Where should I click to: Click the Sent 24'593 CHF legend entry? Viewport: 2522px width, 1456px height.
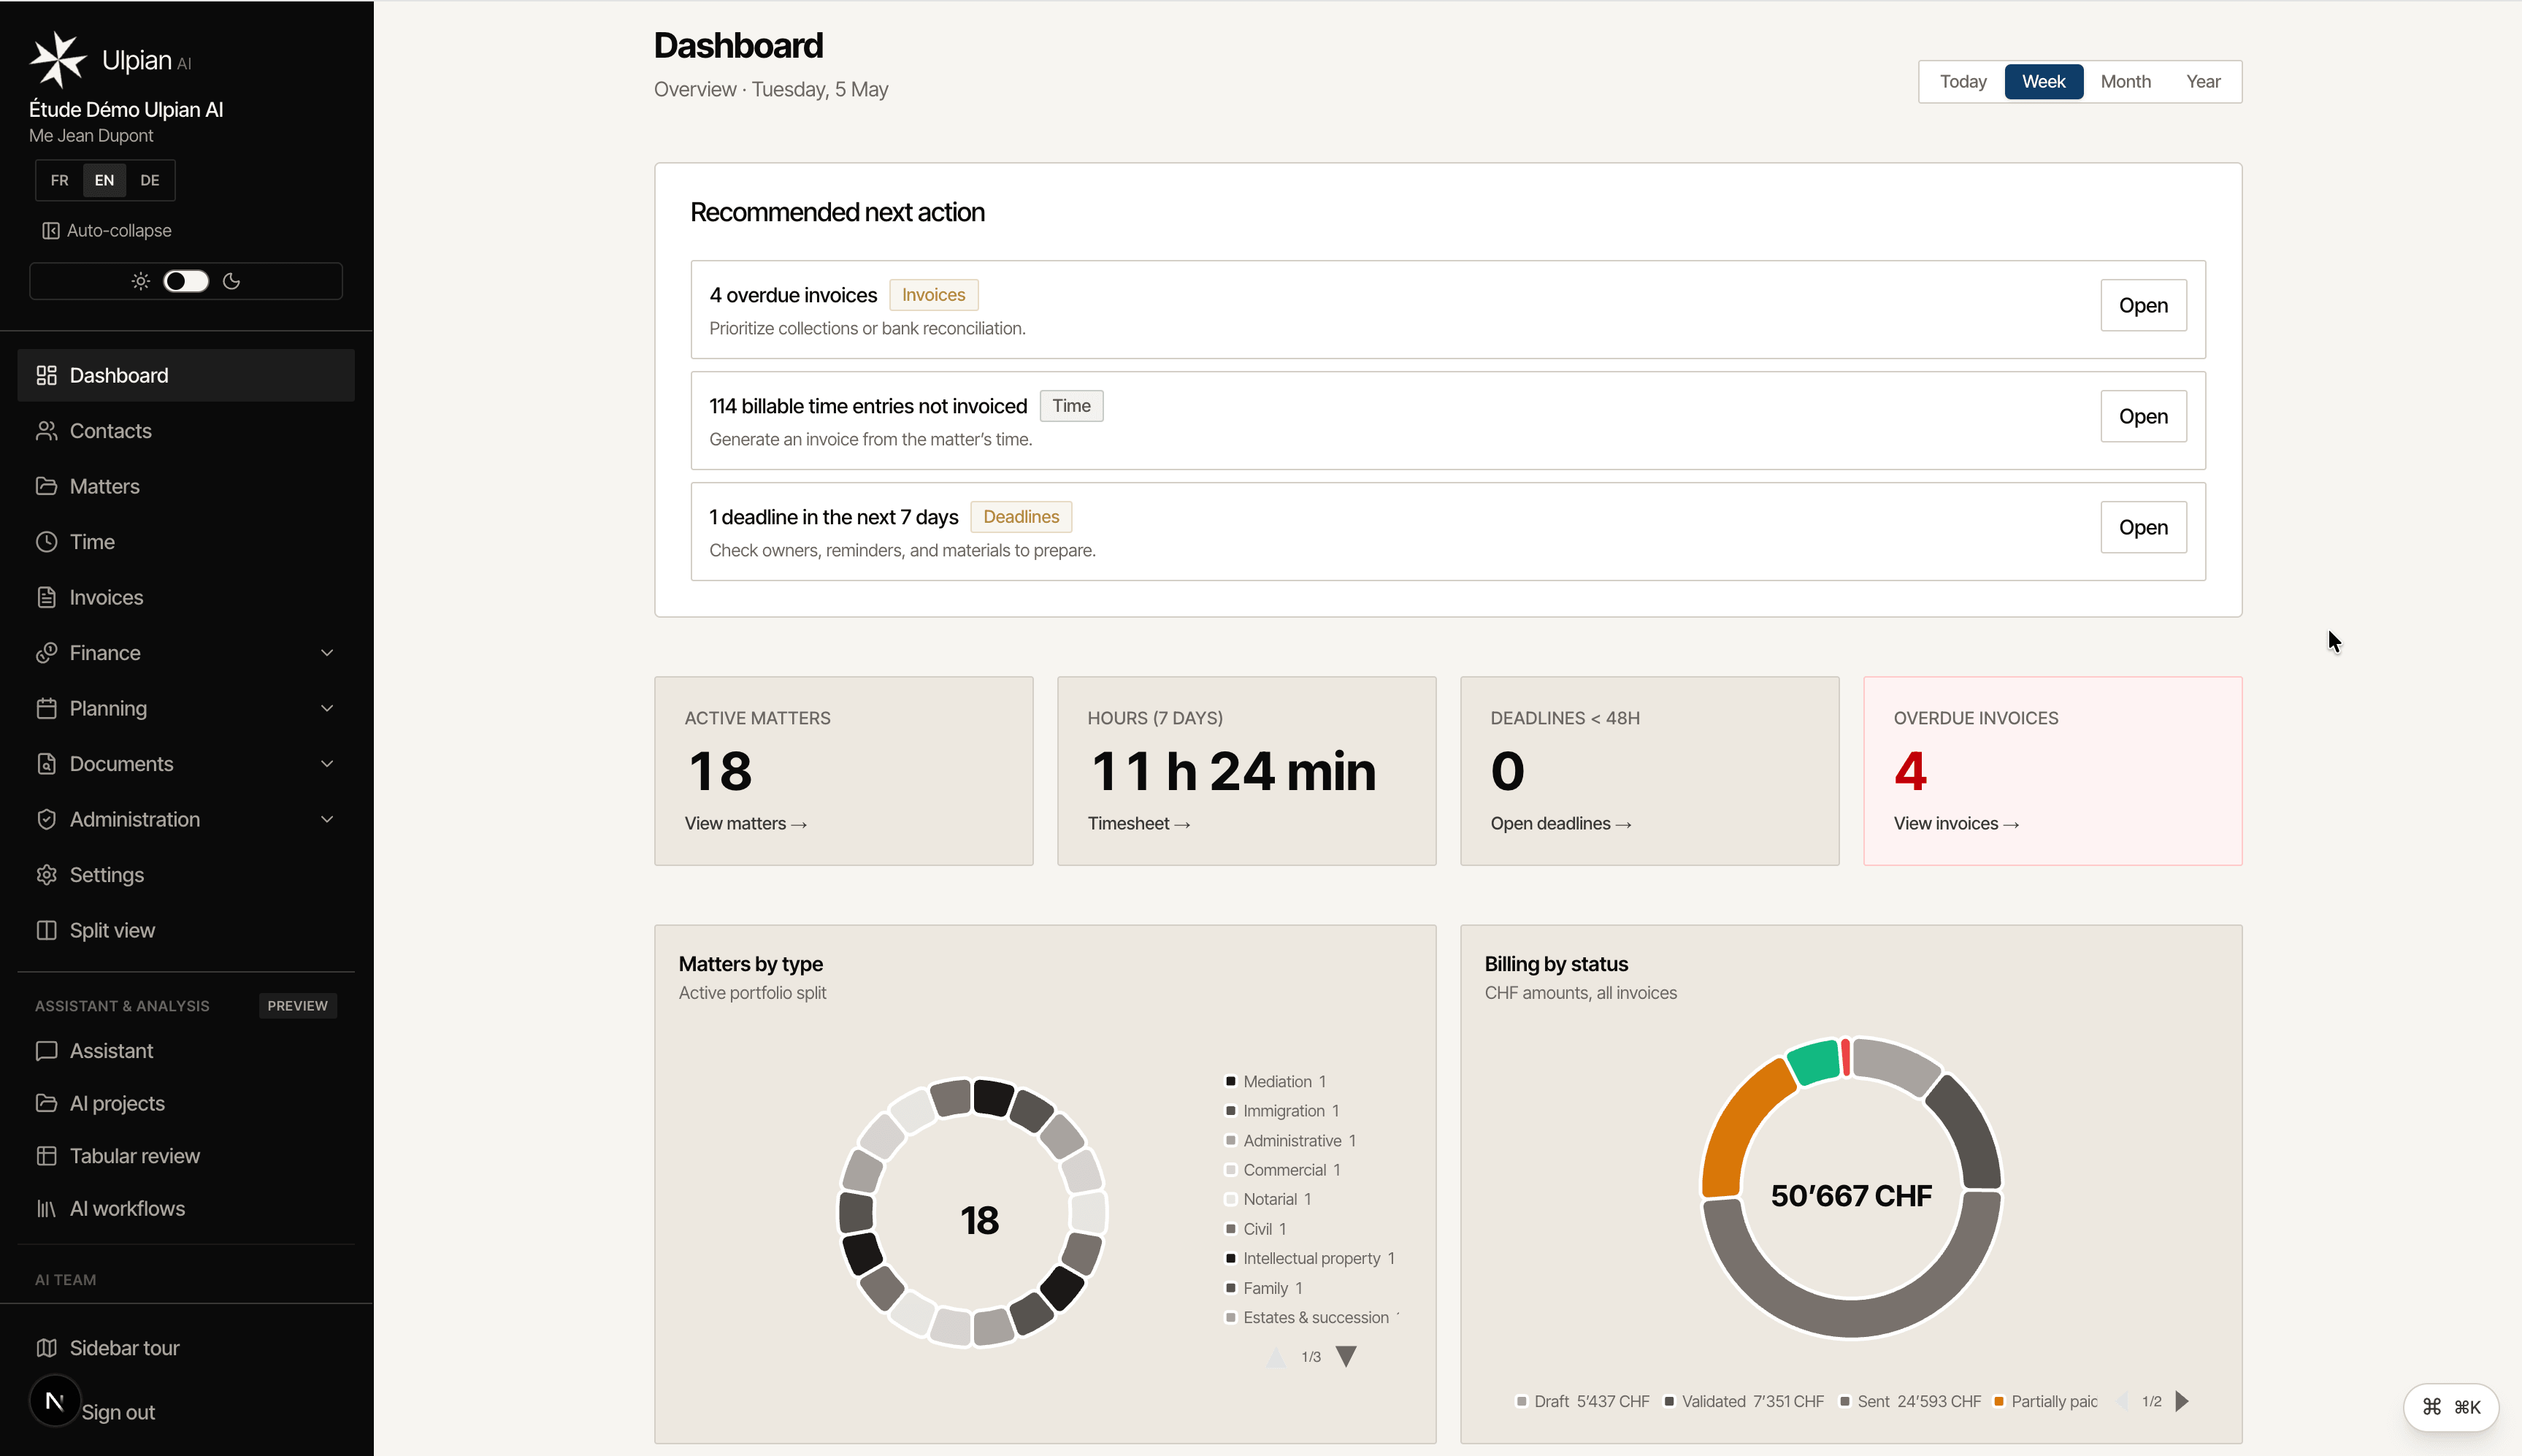click(1911, 1401)
